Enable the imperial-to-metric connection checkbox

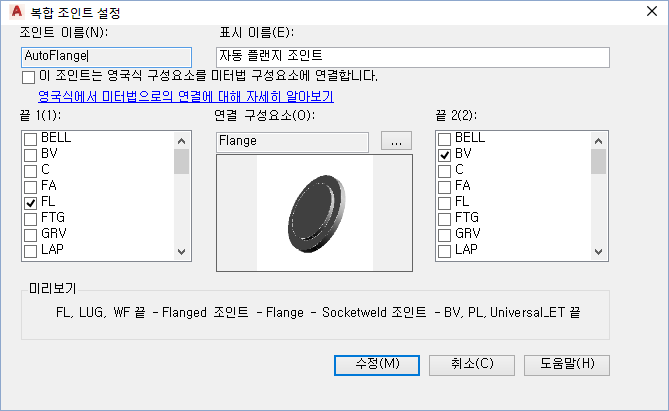28,76
